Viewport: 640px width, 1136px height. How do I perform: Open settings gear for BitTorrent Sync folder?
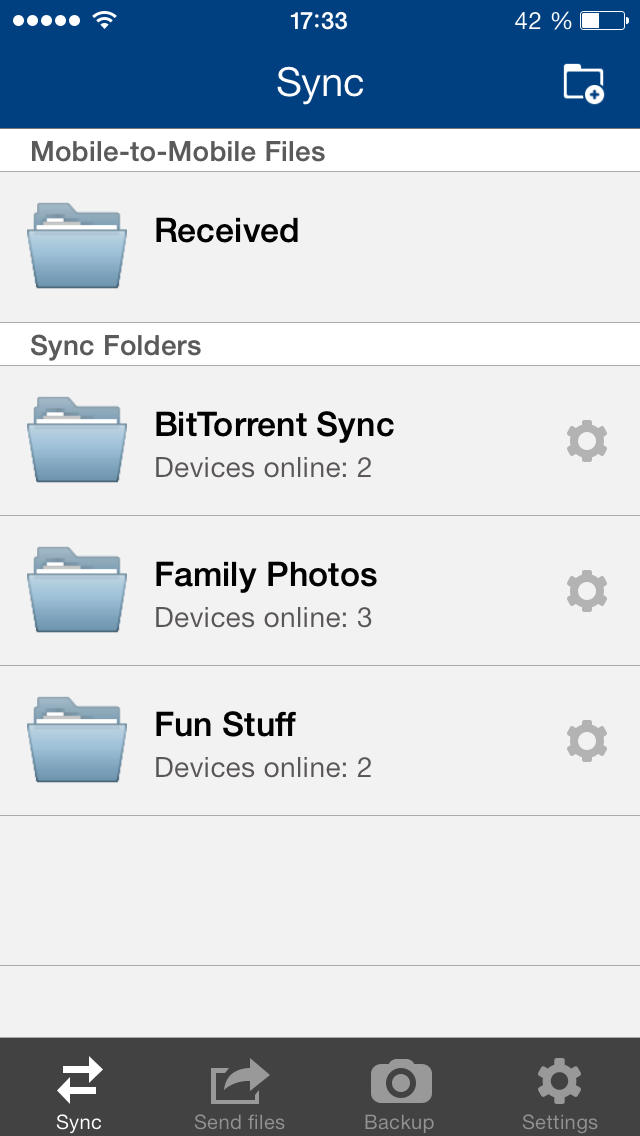click(x=587, y=441)
